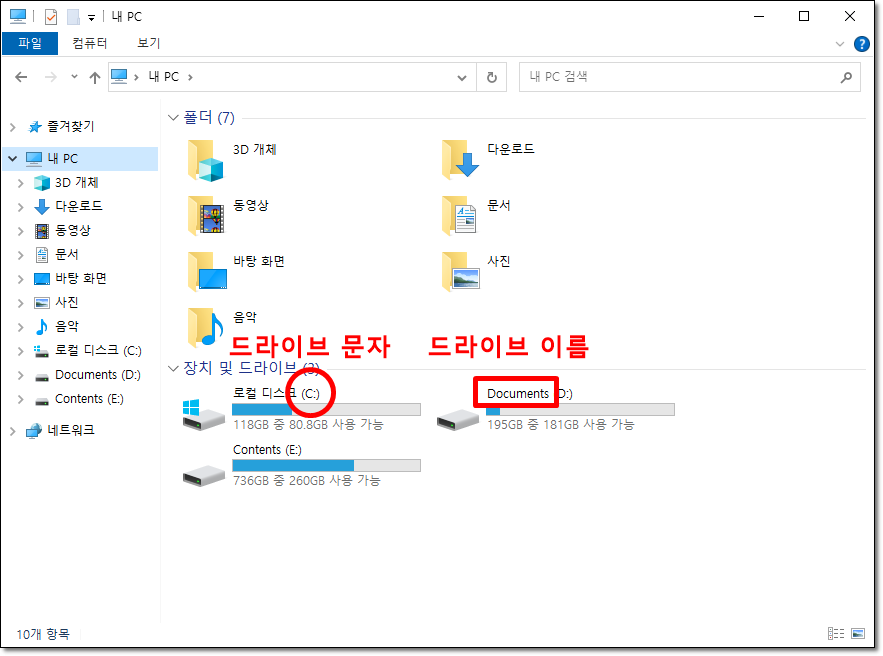Go up one folder level
This screenshot has height=656, width=883.
pyautogui.click(x=95, y=77)
